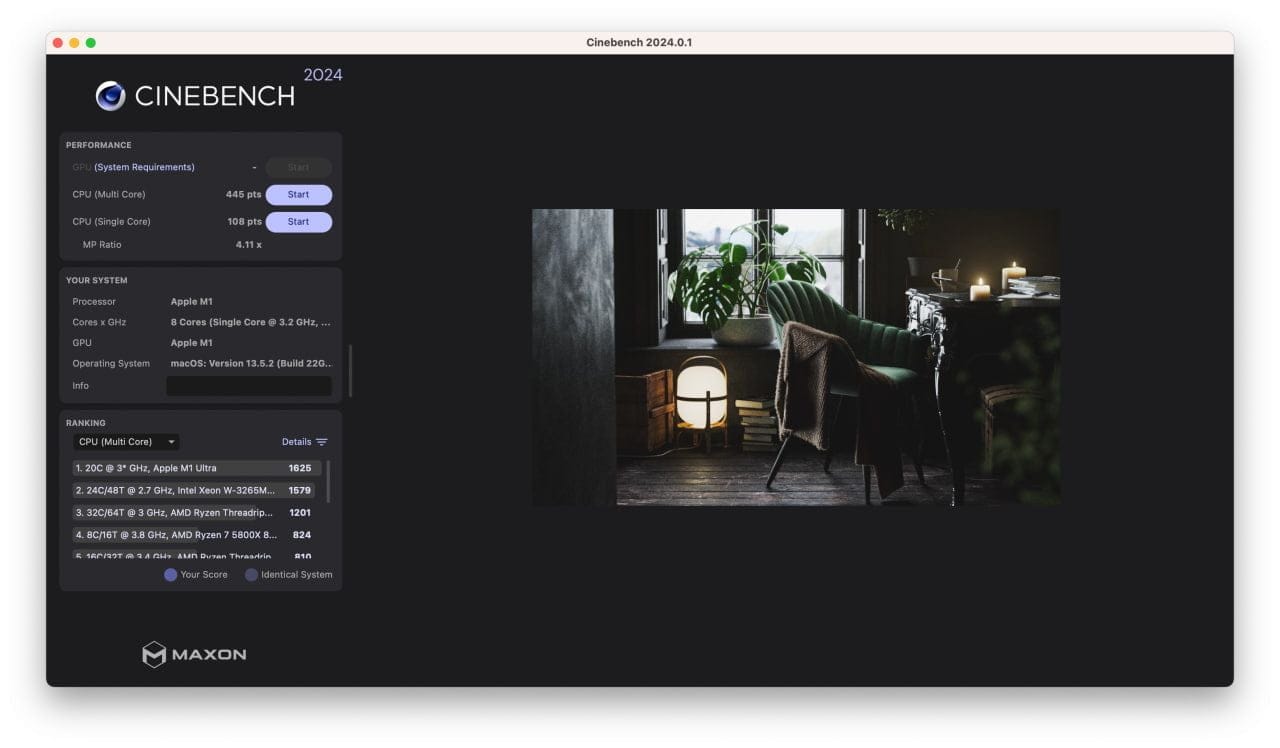This screenshot has width=1280, height=748.
Task: Click the MP Ratio 4.11 x value
Action: point(249,245)
